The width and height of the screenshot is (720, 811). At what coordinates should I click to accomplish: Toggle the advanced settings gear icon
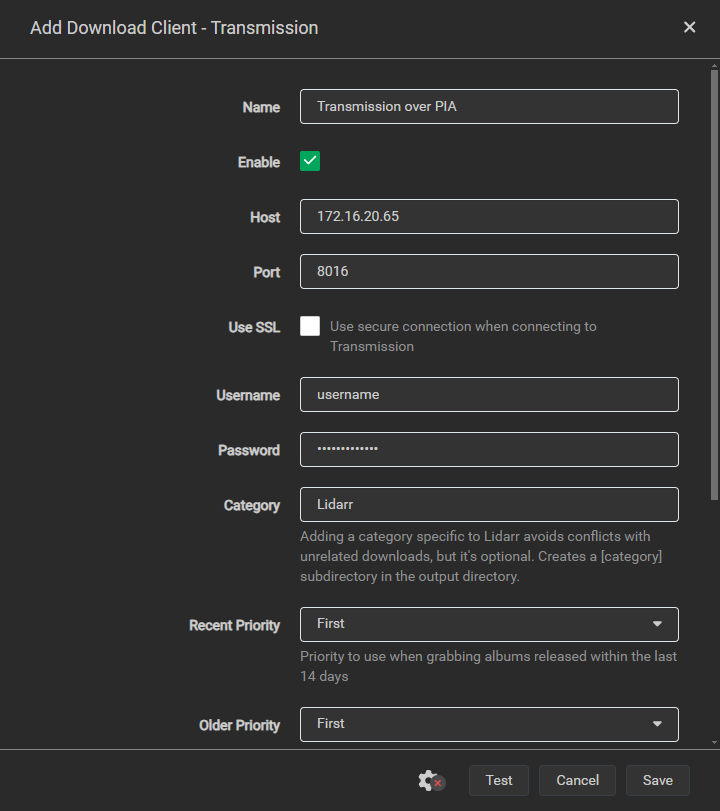(428, 780)
